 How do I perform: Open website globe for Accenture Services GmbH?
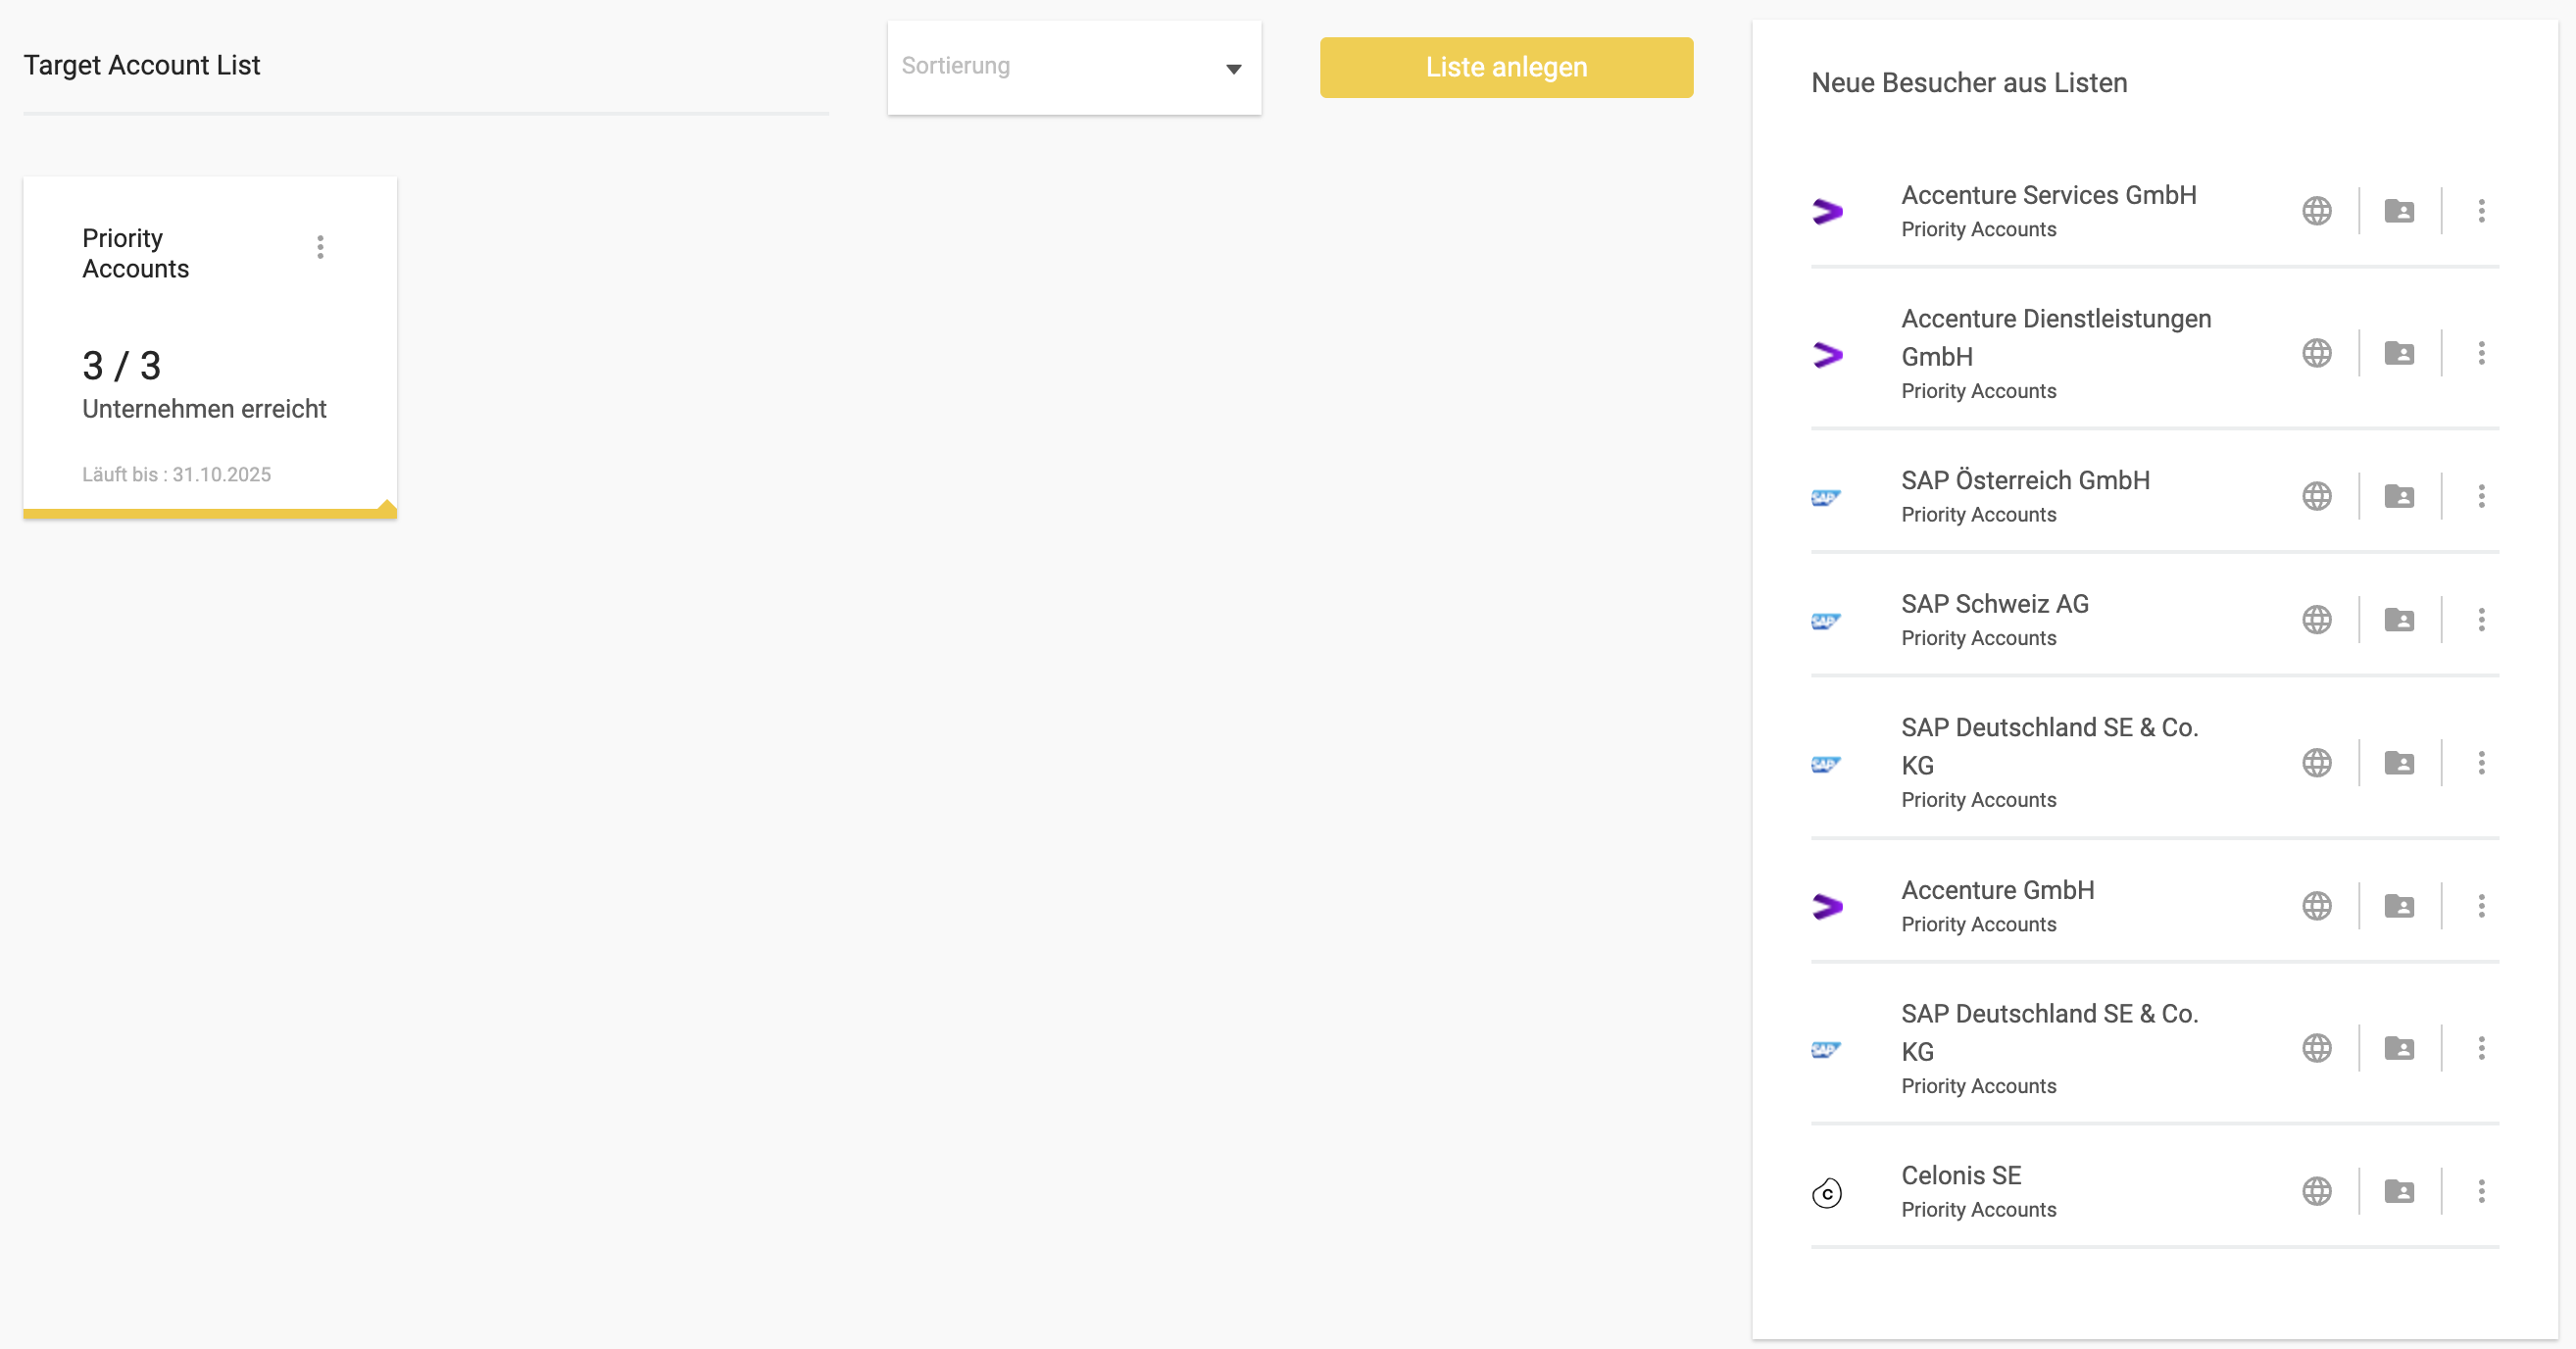(x=2316, y=211)
